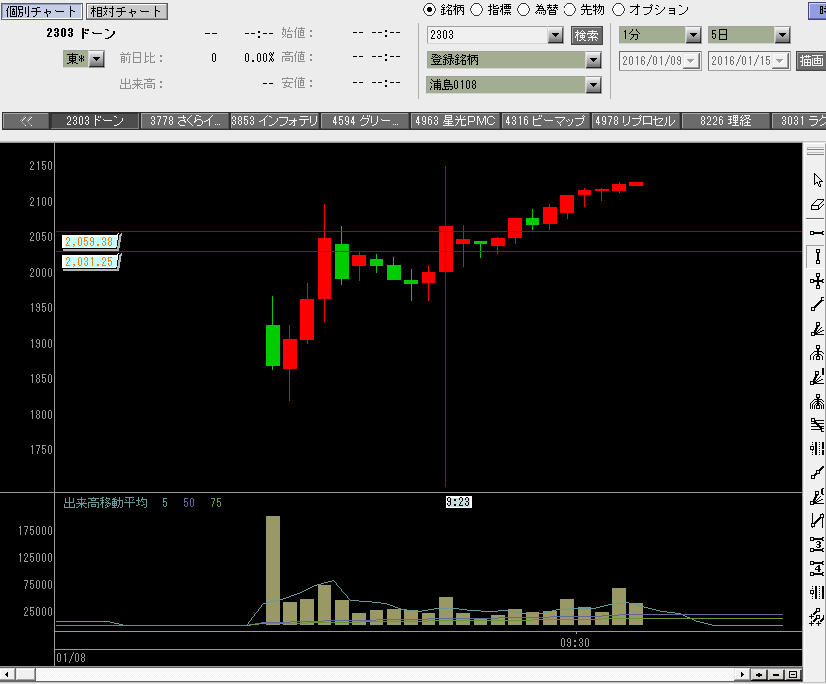Click the toolbar grip handle on the right toolbar
The image size is (826, 684).
tap(815, 151)
